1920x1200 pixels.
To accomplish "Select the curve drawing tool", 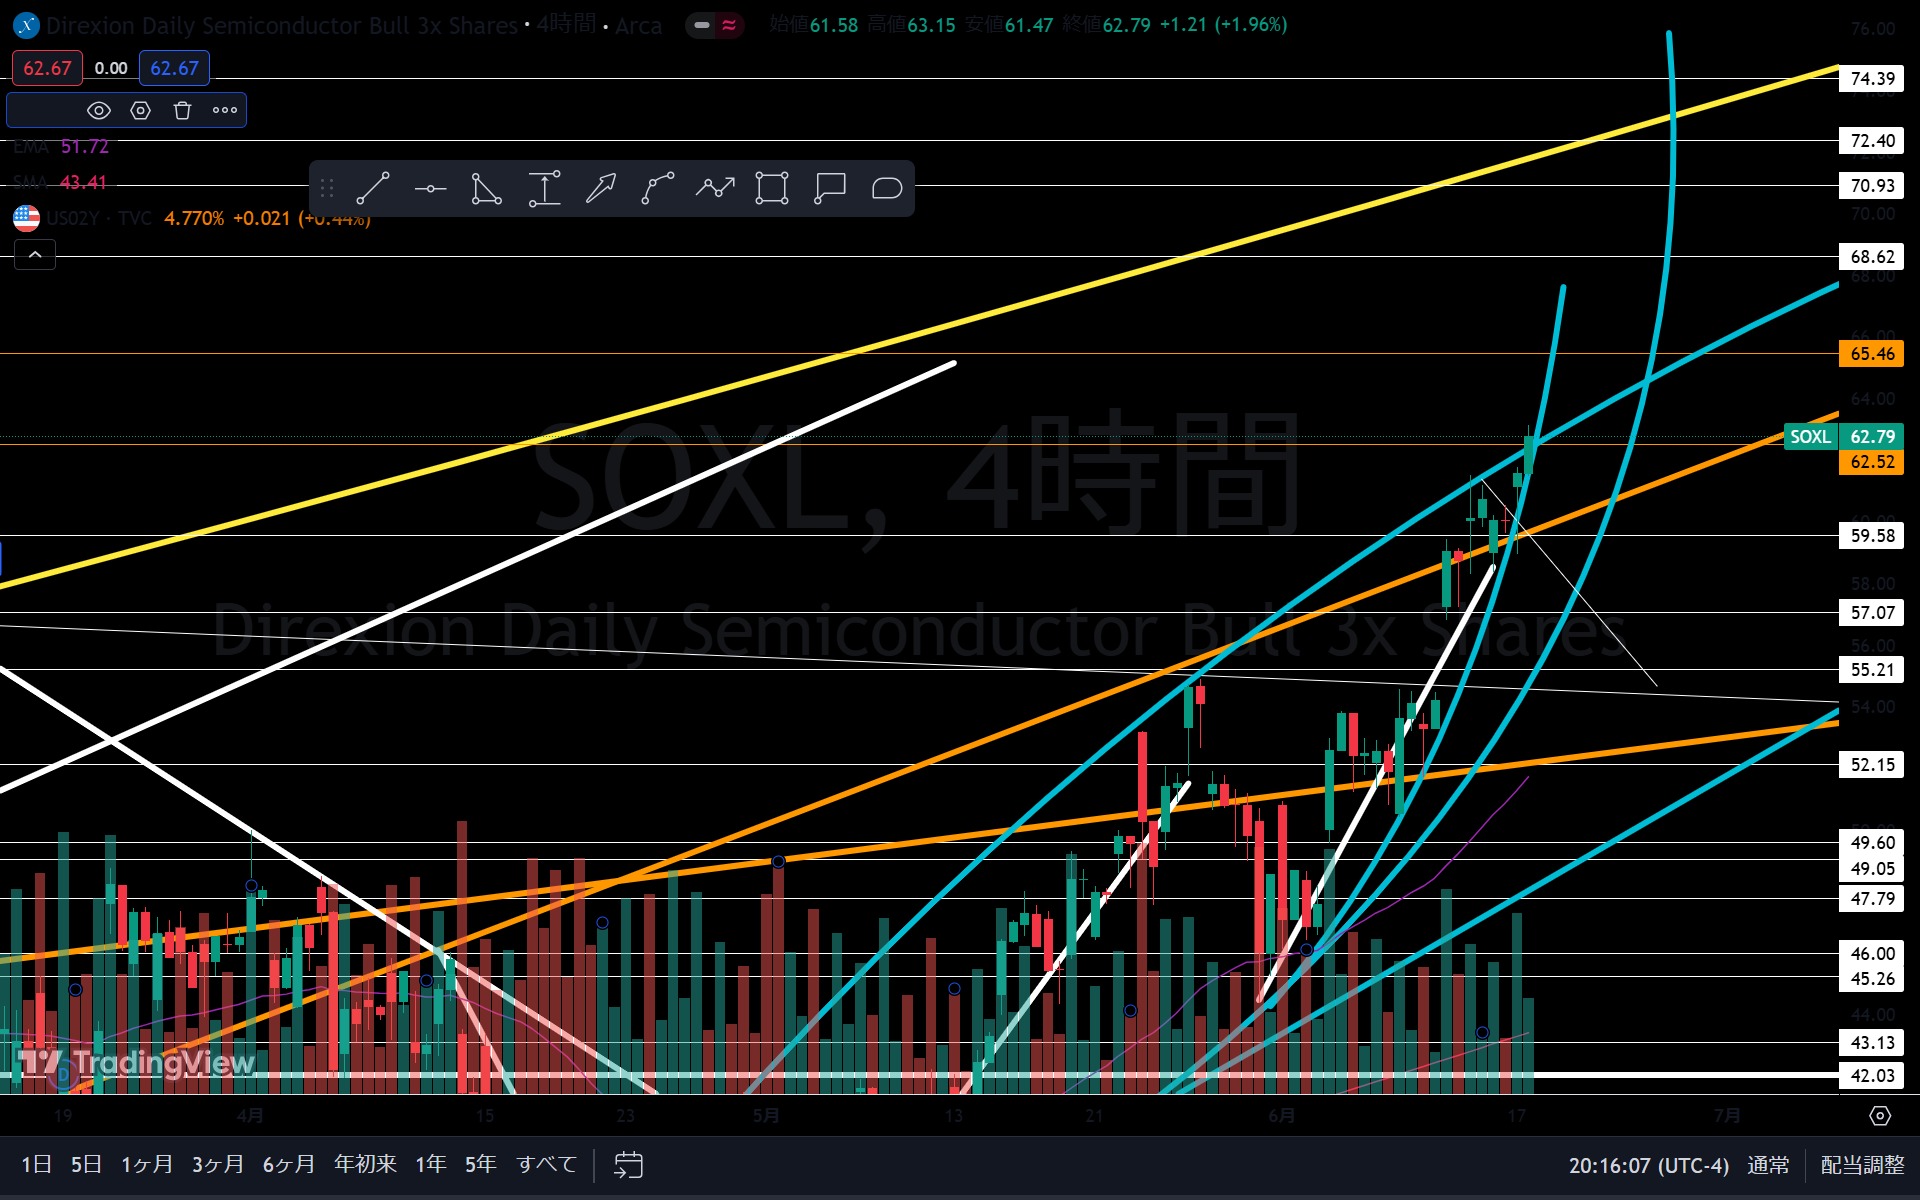I will tap(658, 188).
